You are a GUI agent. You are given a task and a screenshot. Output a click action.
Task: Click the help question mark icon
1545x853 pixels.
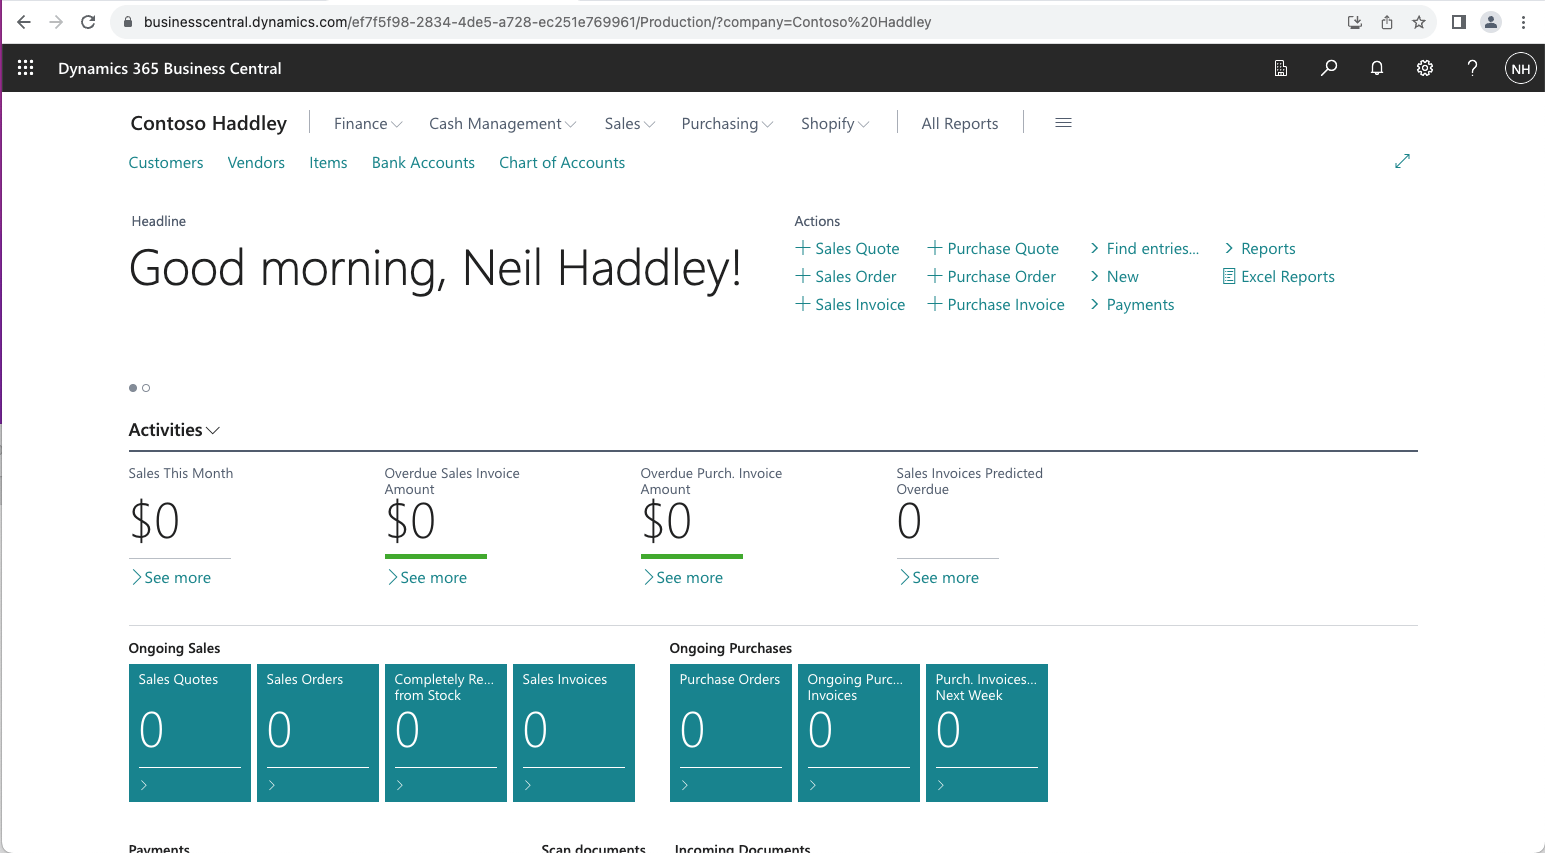(x=1472, y=68)
